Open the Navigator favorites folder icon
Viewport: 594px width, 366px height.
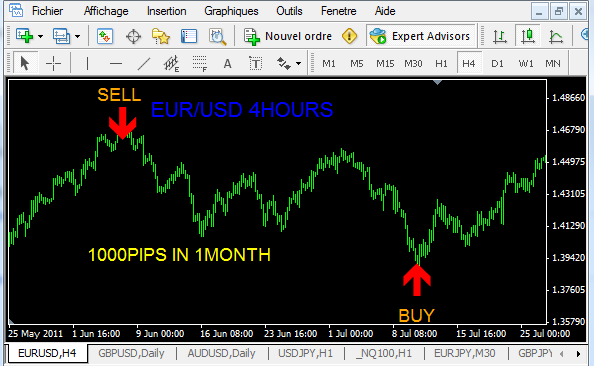coord(161,36)
